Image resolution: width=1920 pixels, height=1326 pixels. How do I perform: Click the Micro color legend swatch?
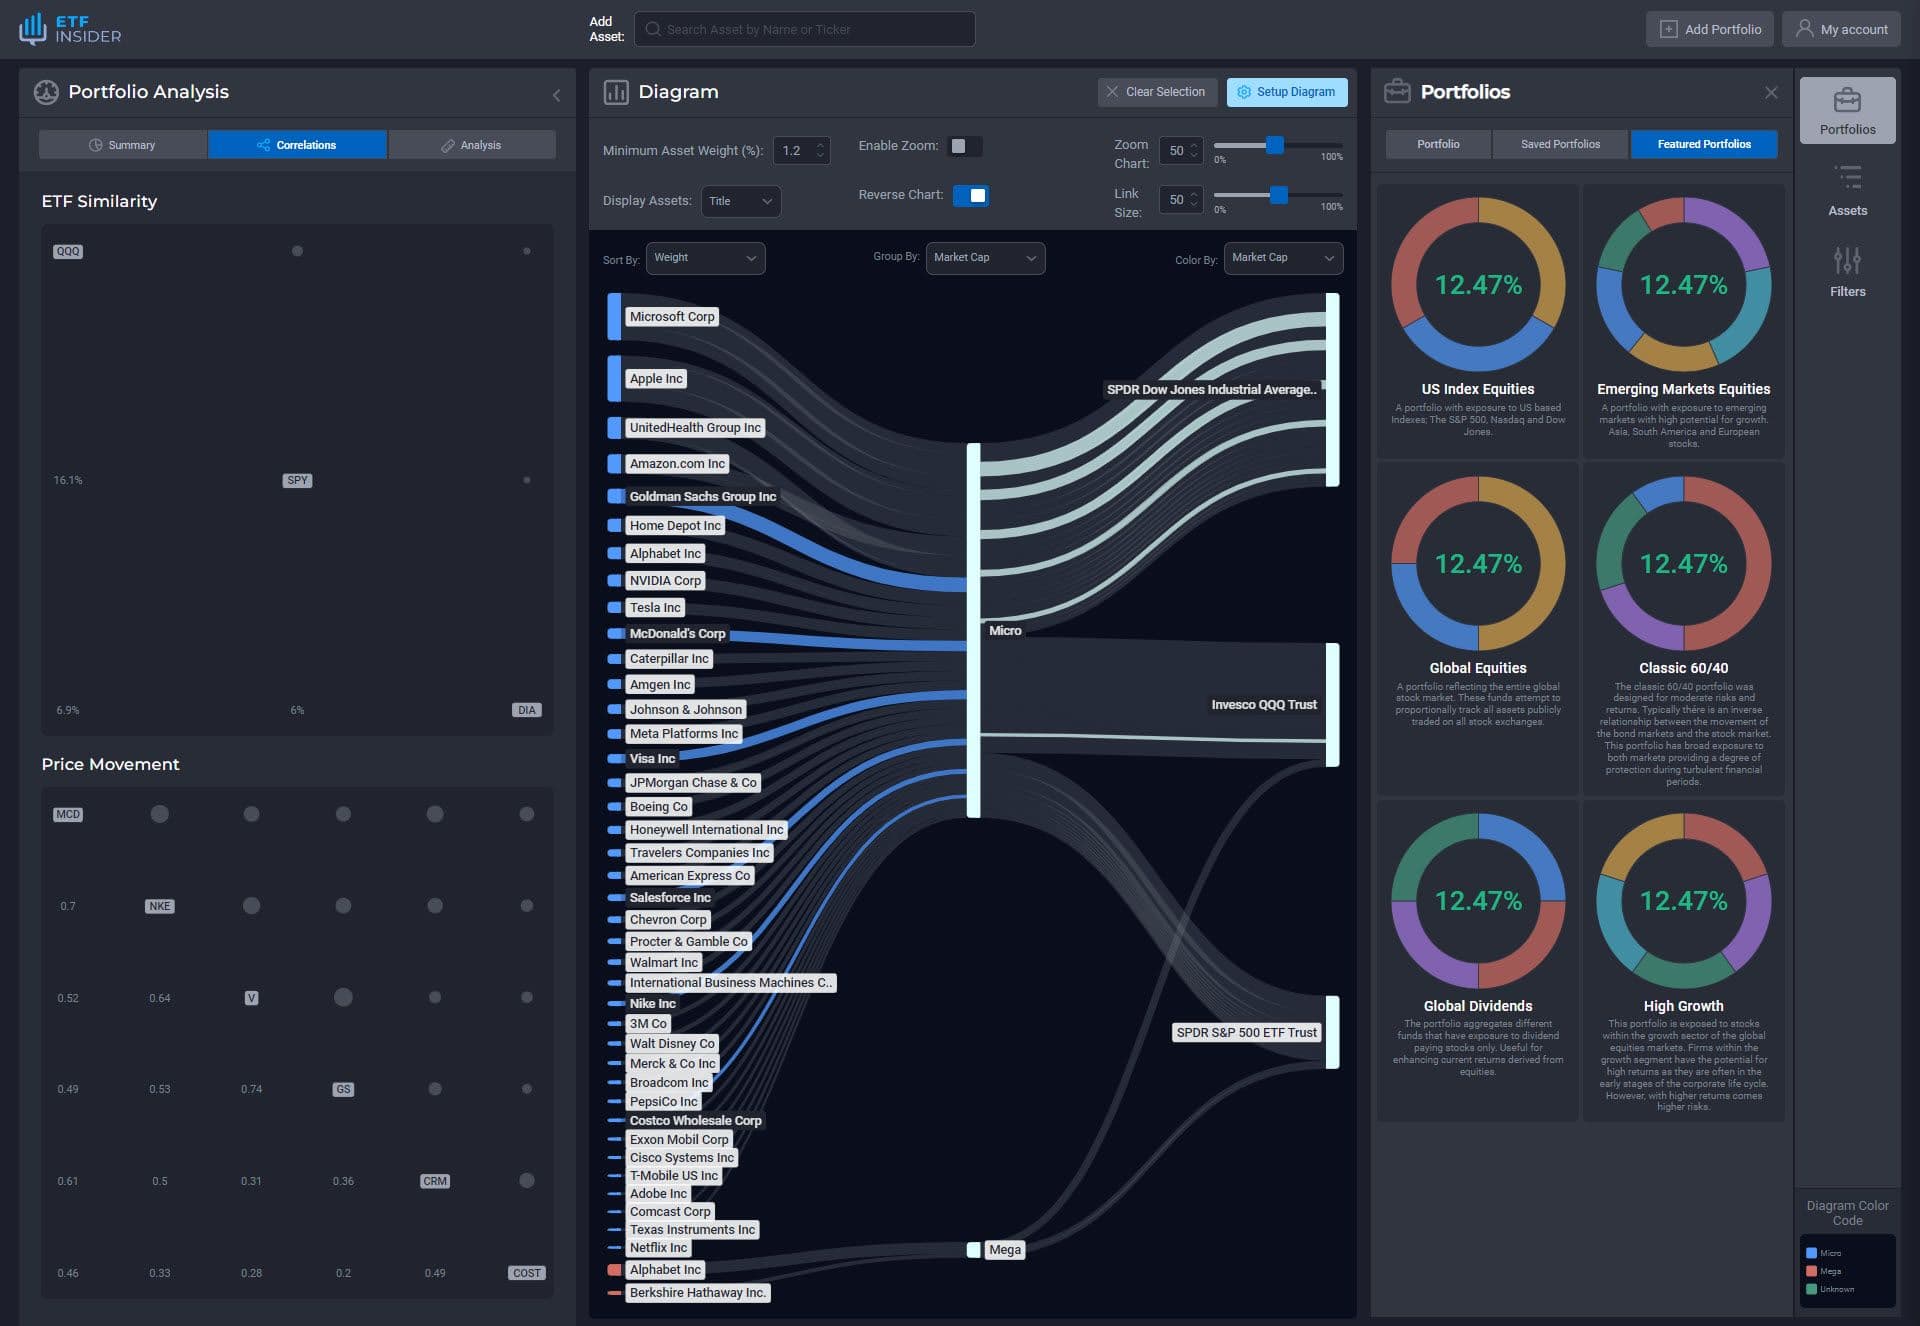pyautogui.click(x=1811, y=1253)
